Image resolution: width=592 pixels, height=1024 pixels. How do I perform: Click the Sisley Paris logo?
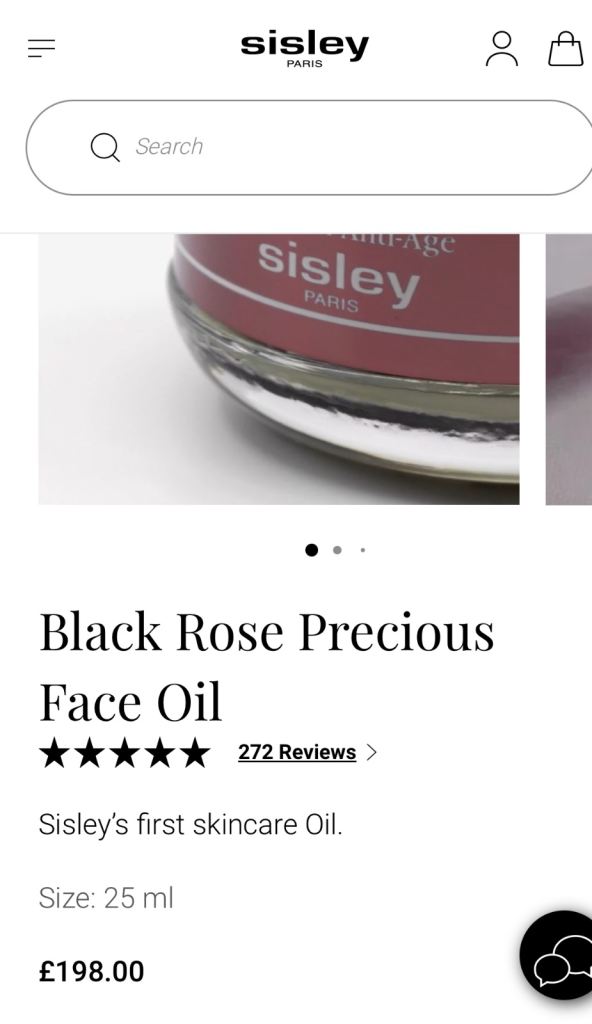pos(304,50)
